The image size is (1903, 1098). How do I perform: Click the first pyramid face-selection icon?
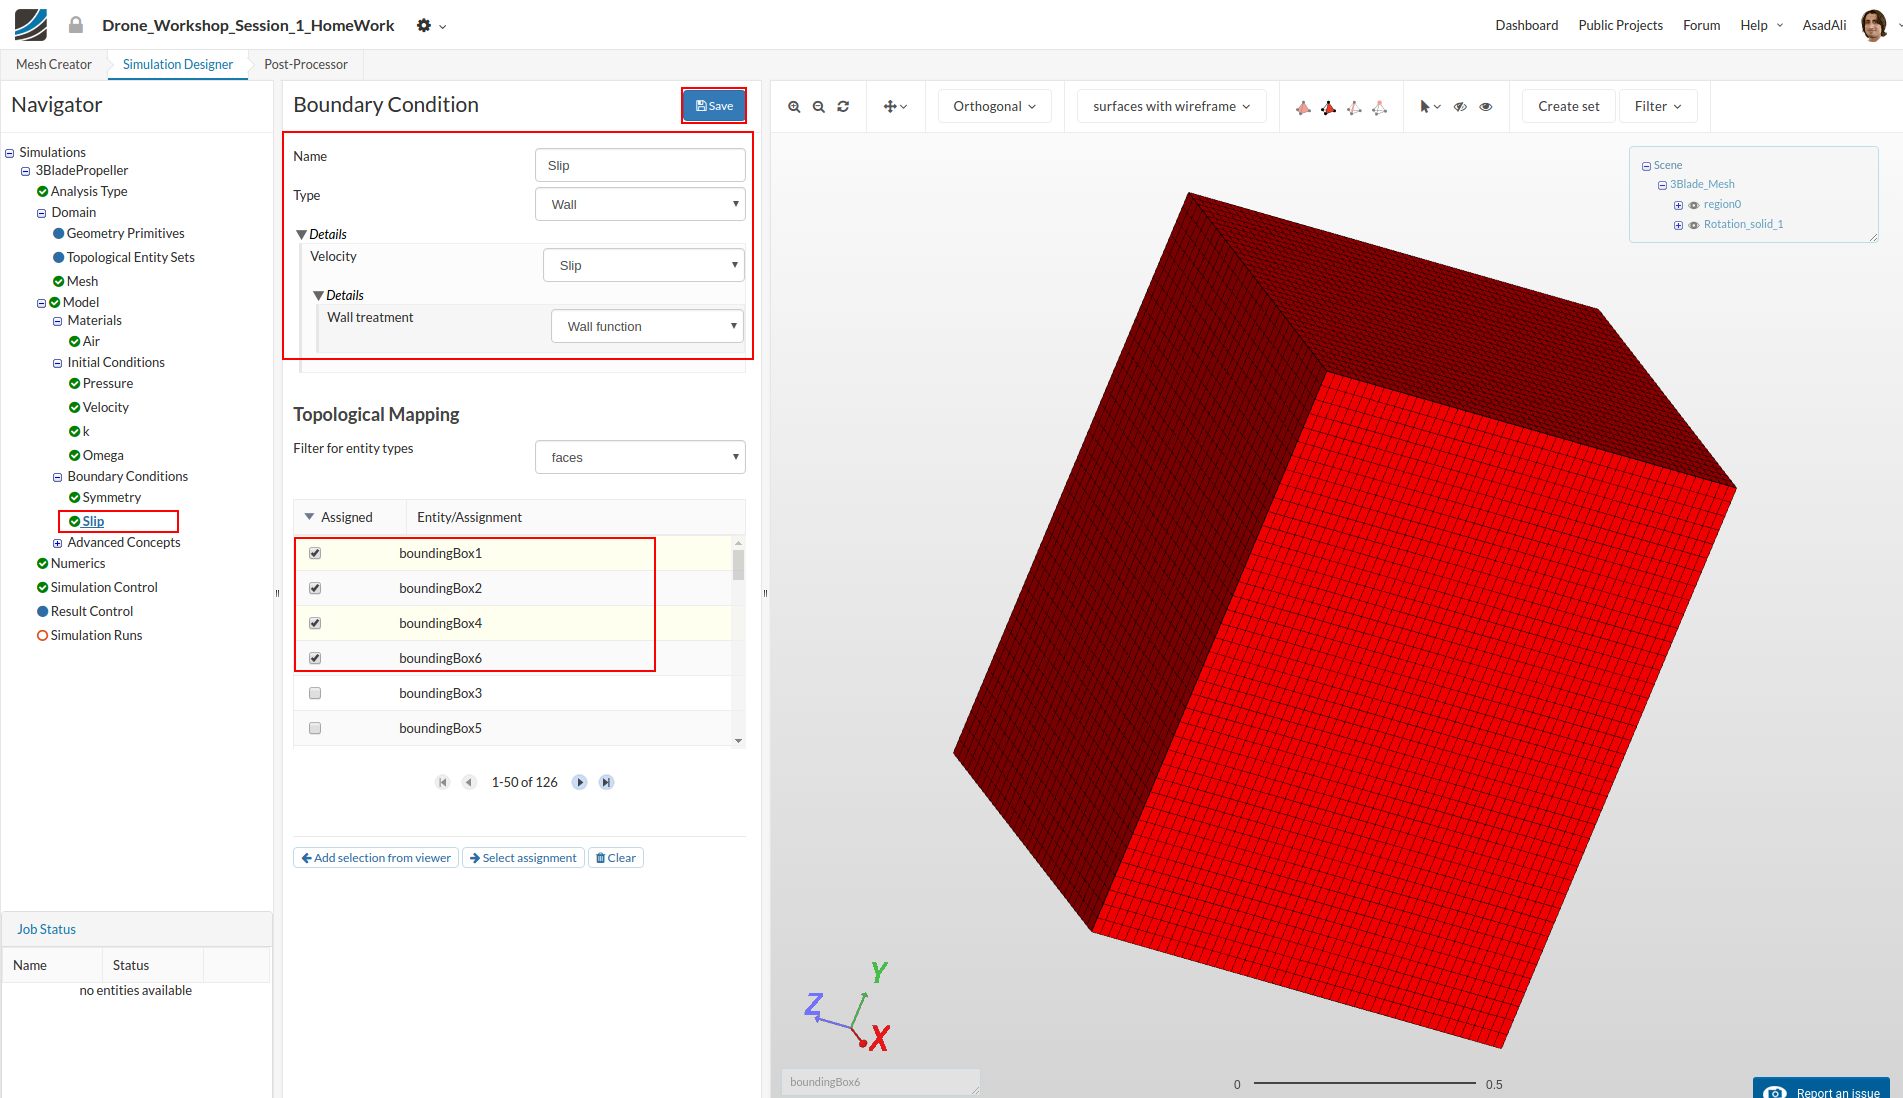tap(1303, 107)
